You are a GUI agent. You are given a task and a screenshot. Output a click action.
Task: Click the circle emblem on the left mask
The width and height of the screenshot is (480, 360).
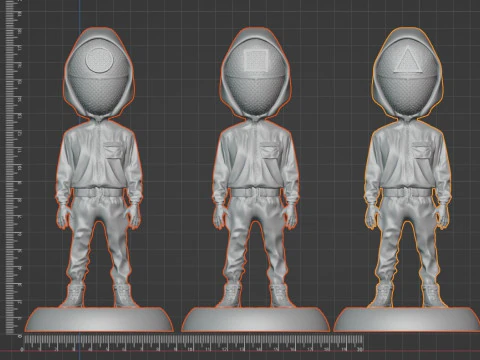pyautogui.click(x=100, y=60)
